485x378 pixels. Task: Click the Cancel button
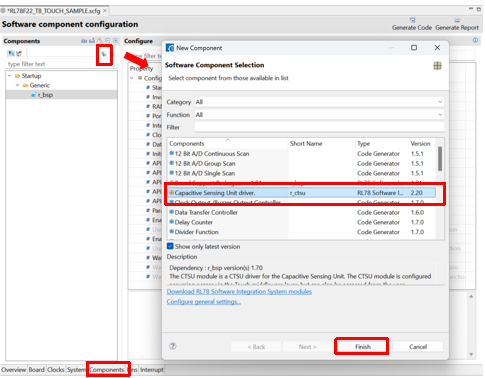418,347
